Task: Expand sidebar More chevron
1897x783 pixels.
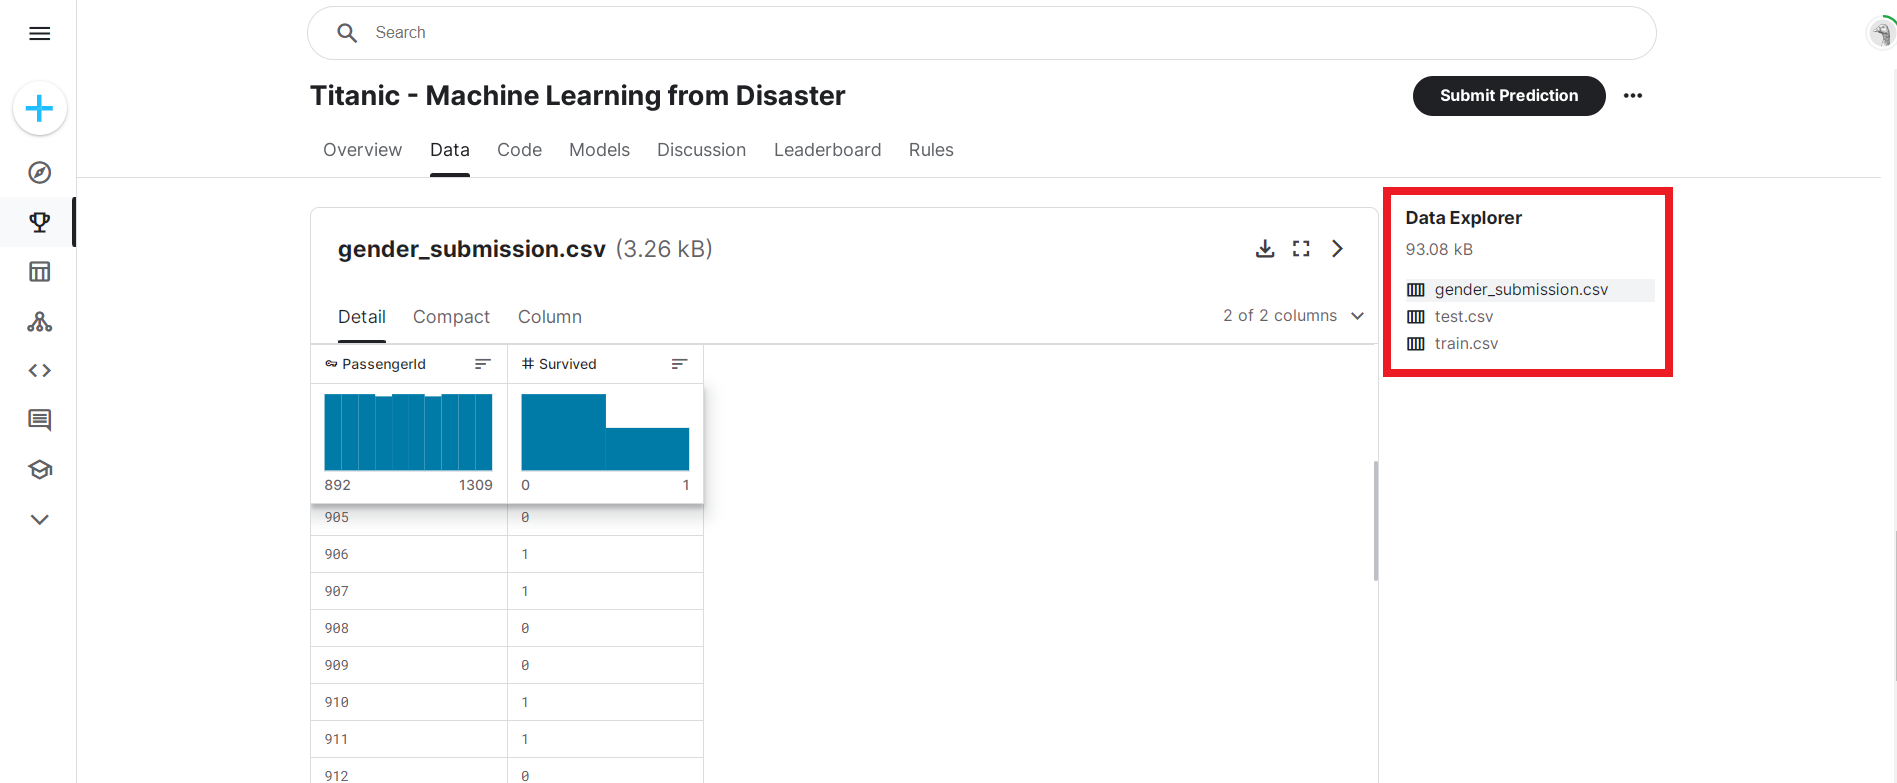Action: [40, 520]
